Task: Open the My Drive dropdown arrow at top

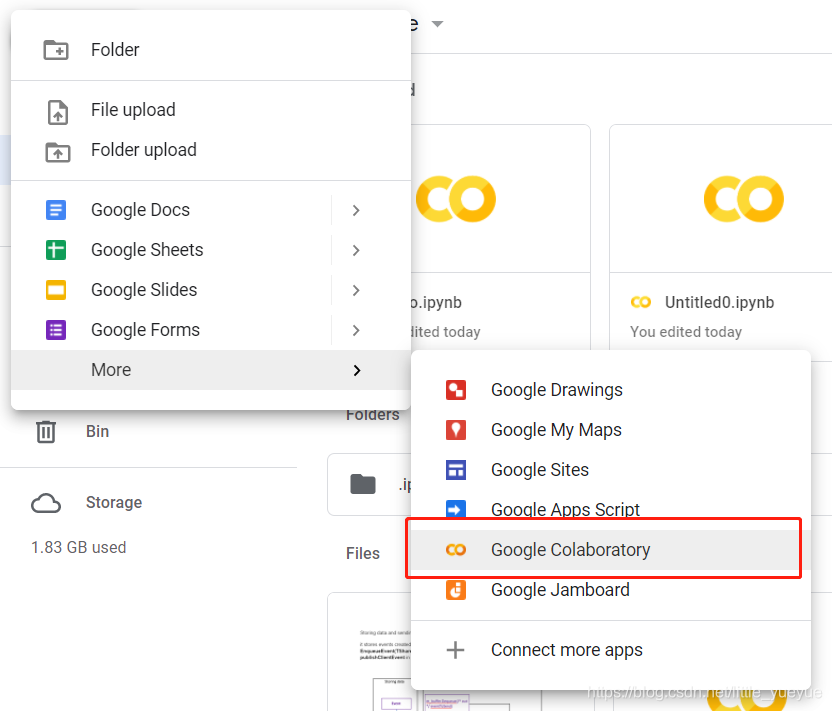Action: pyautogui.click(x=437, y=24)
